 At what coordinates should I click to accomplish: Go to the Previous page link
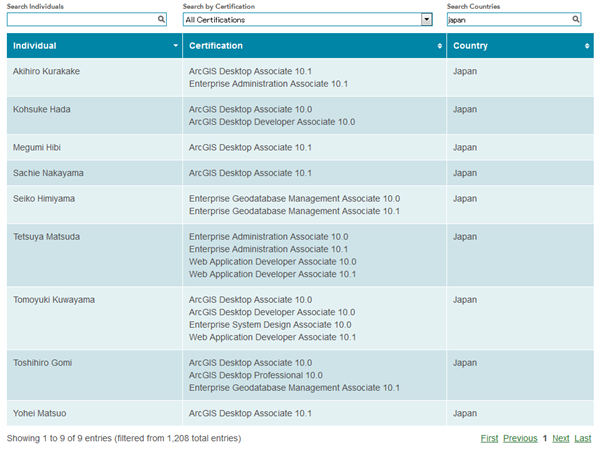[520, 439]
